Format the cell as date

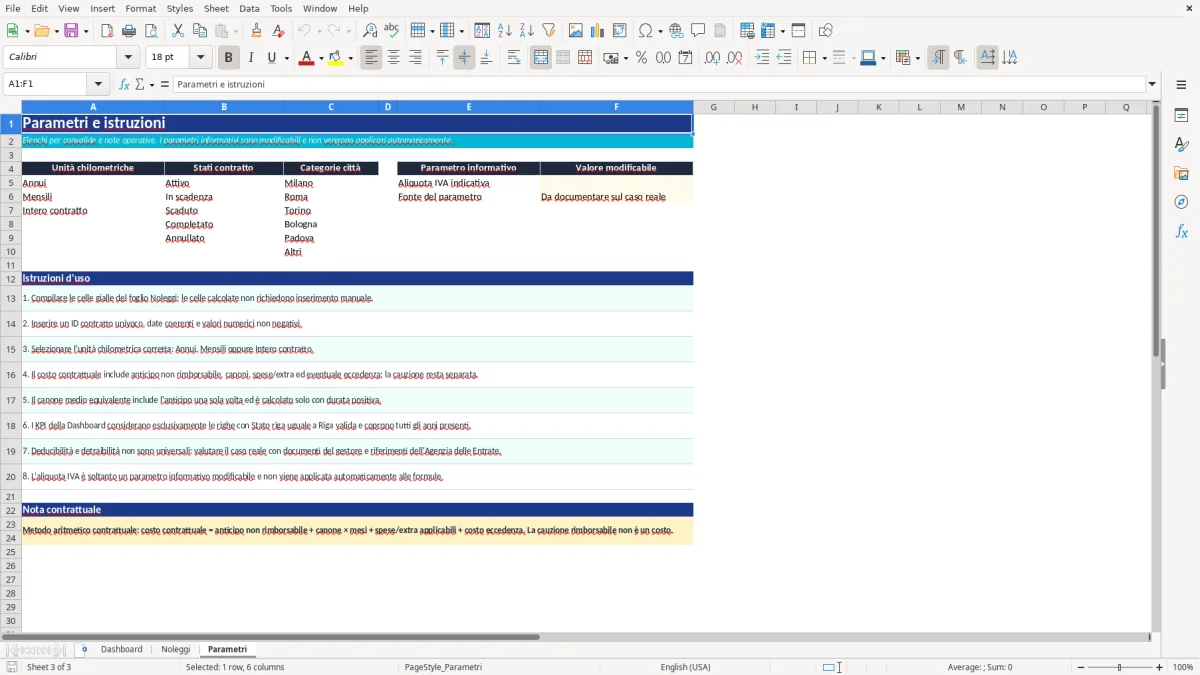pyautogui.click(x=685, y=58)
